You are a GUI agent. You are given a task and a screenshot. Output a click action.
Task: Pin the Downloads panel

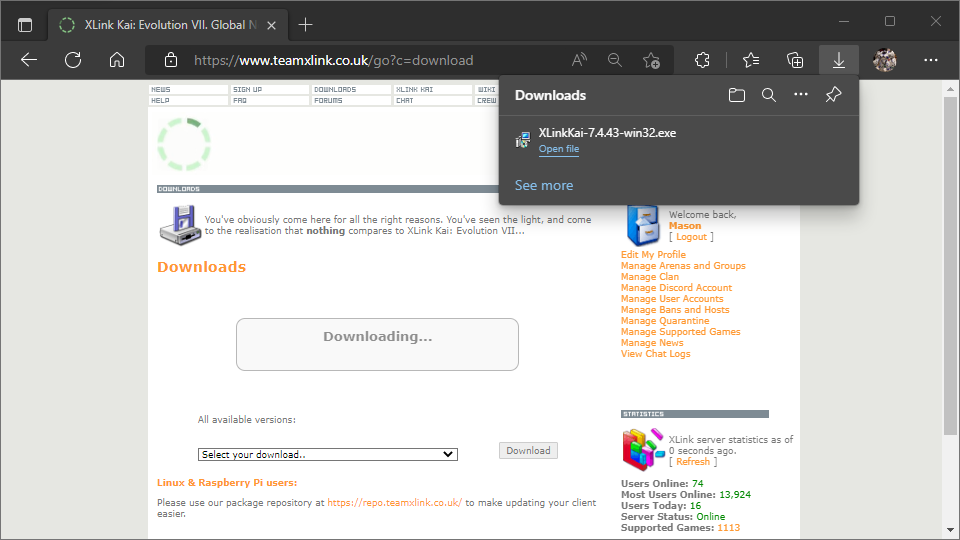833,96
